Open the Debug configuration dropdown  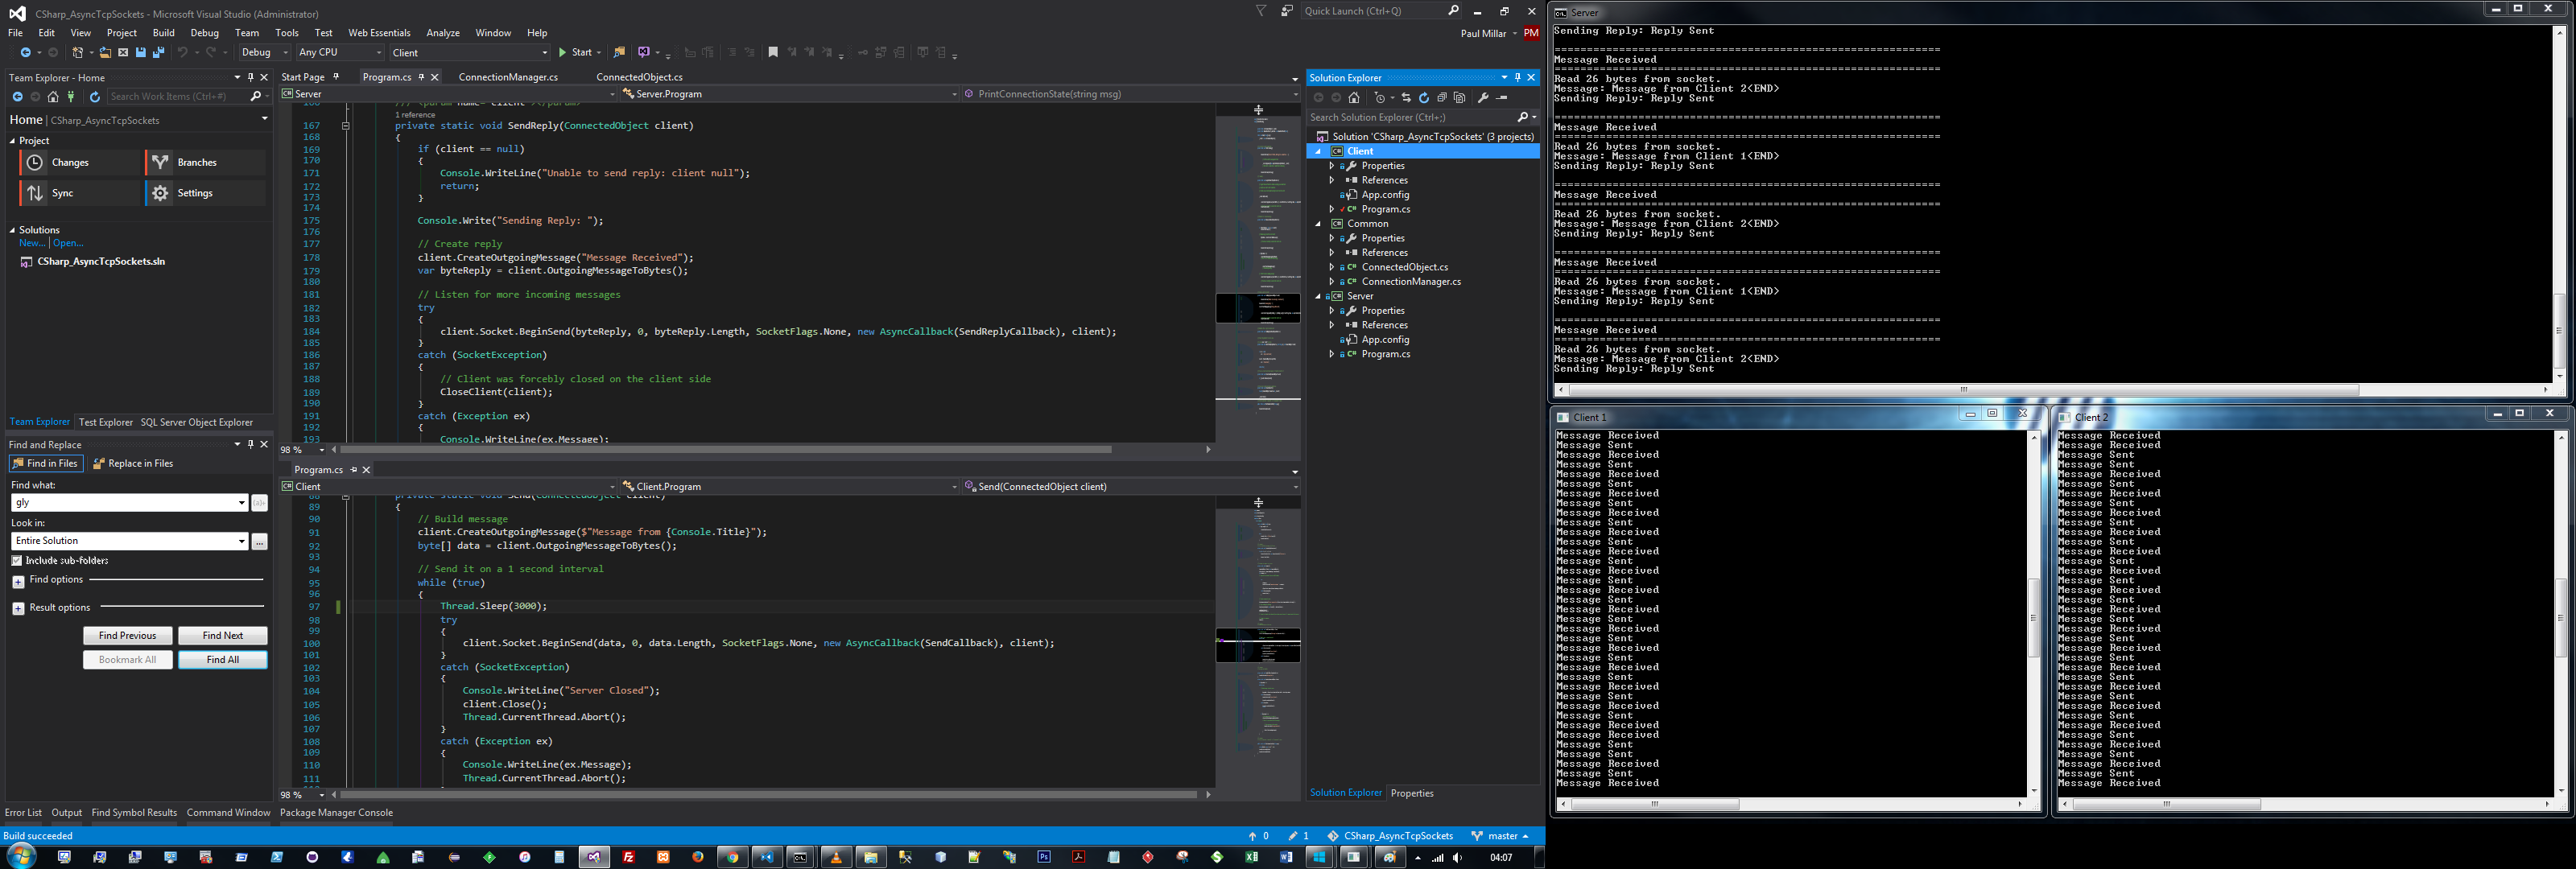tap(265, 53)
